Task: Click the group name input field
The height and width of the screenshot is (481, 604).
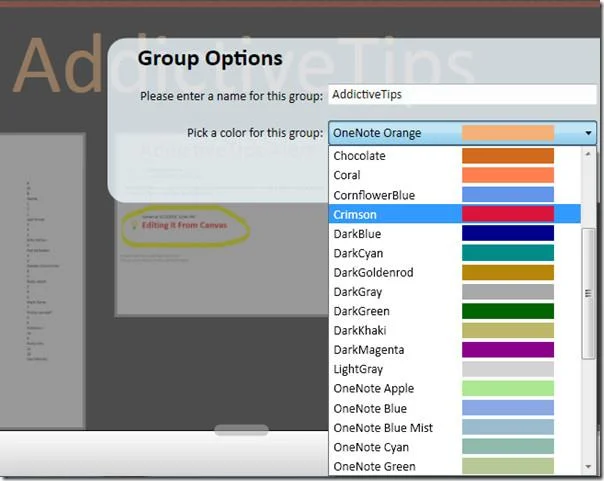Action: [463, 94]
